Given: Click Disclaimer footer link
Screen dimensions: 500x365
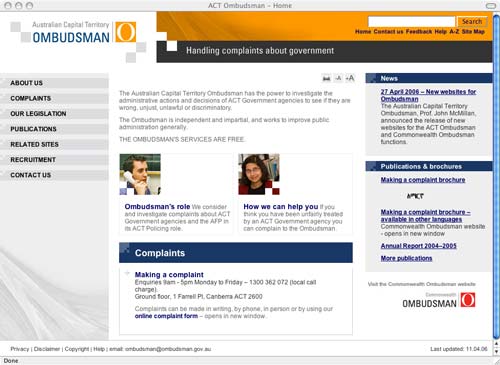Looking at the screenshot, I should pos(47,349).
